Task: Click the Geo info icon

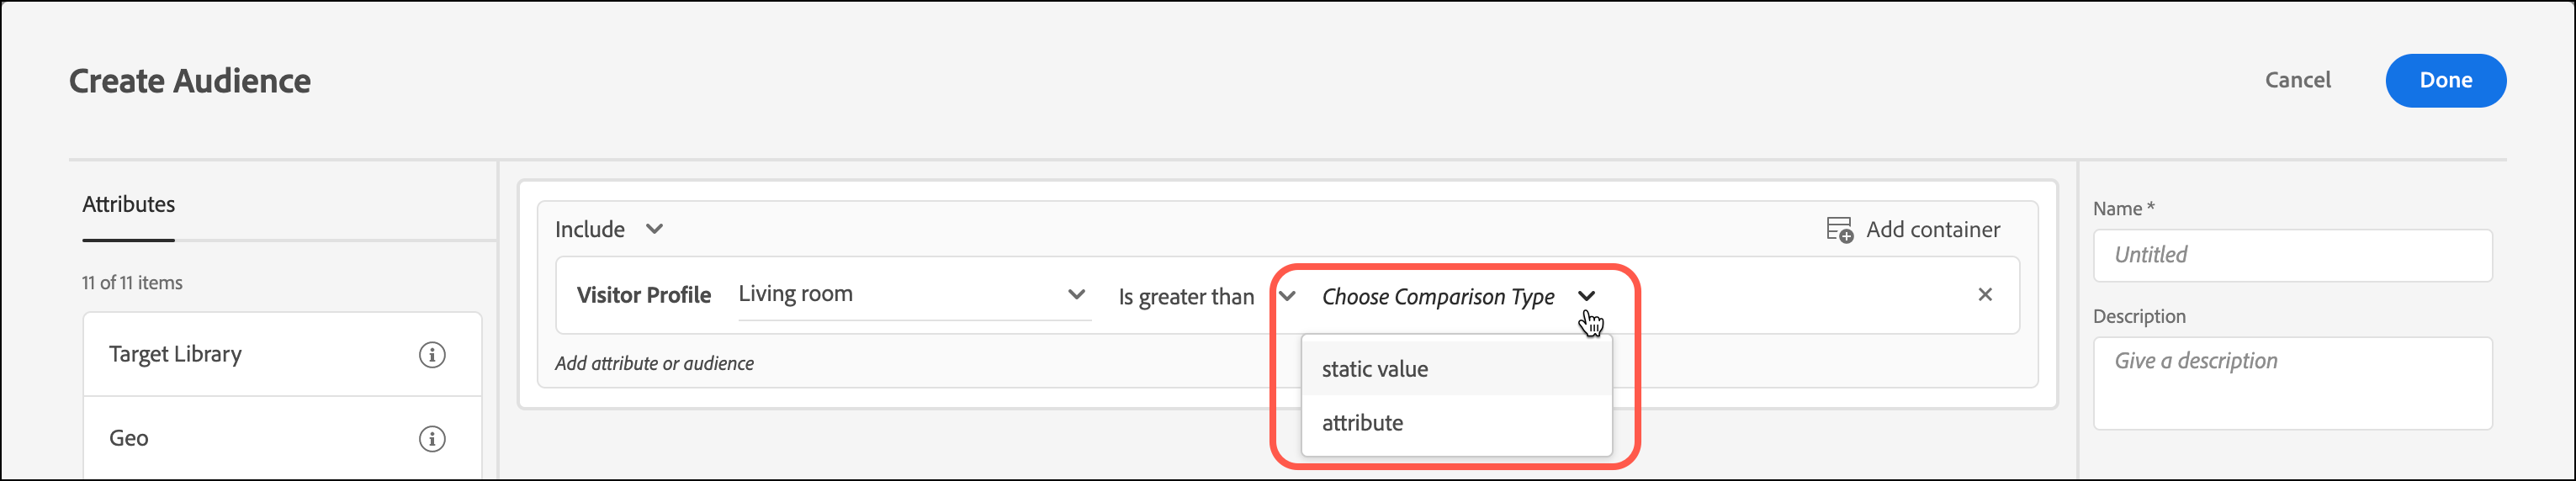Action: coord(431,439)
